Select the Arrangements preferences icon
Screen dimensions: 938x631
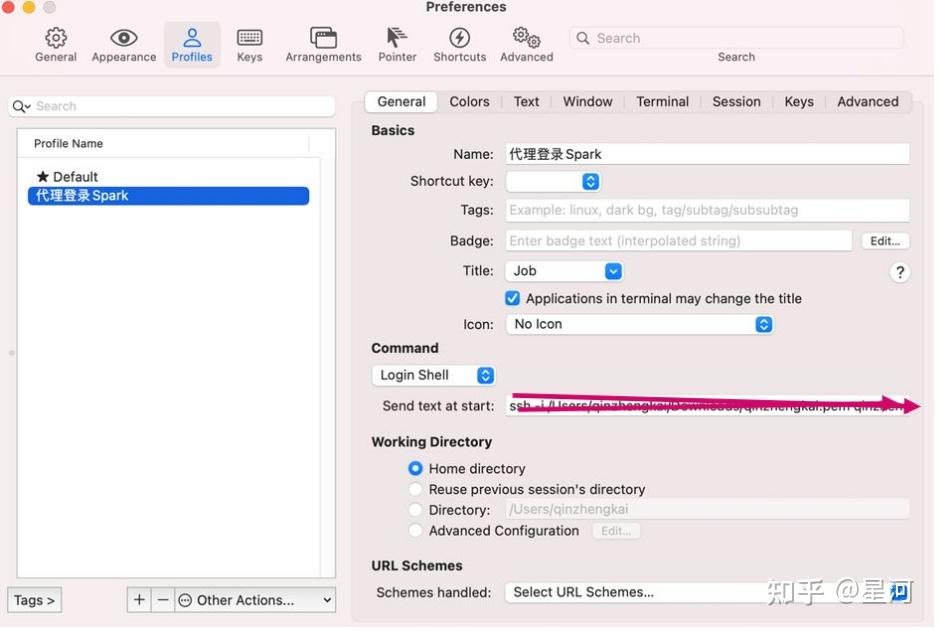(322, 44)
